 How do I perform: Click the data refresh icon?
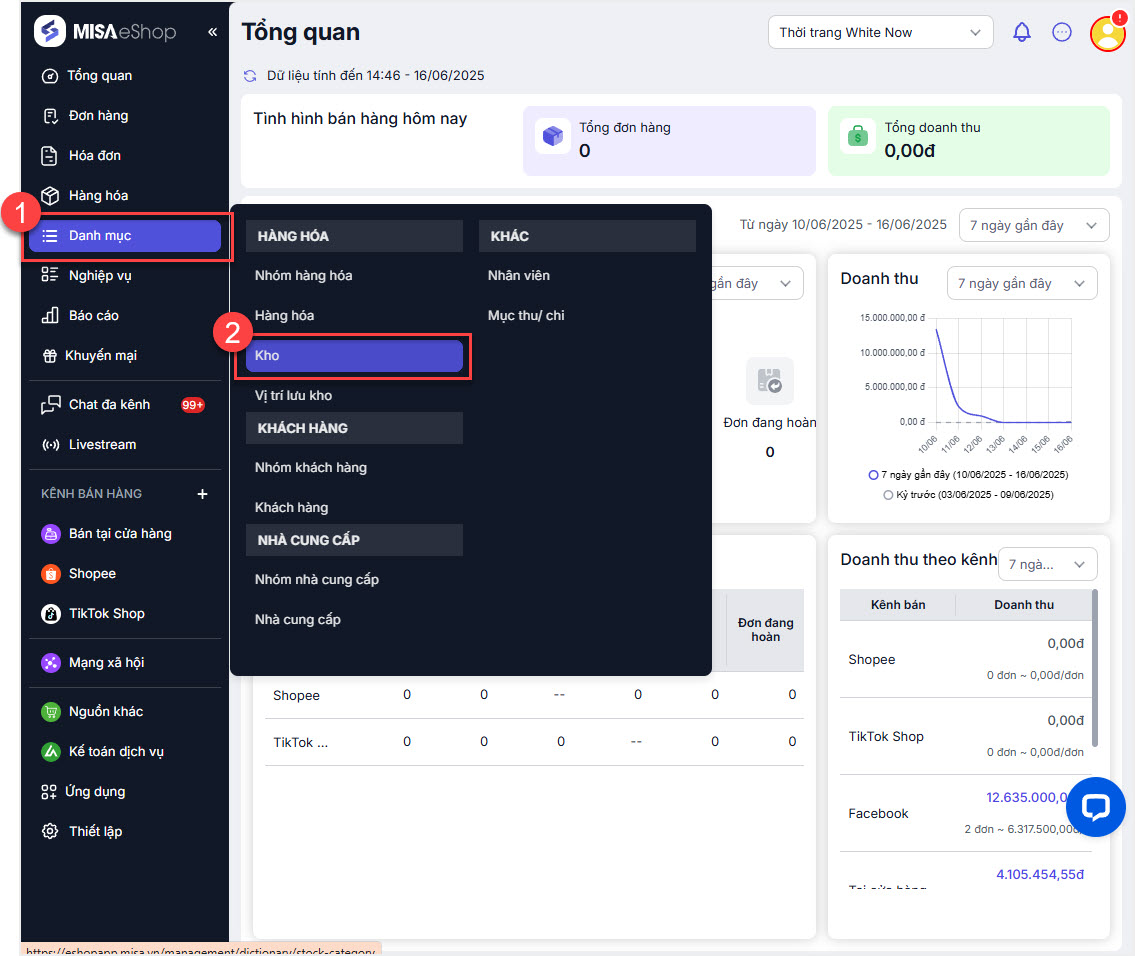(x=250, y=76)
